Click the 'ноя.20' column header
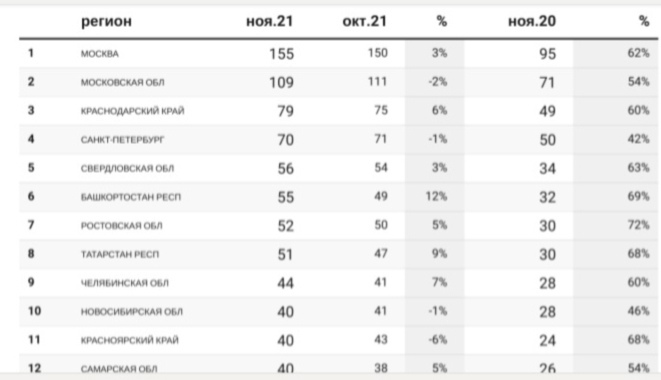Screen dimensions: 661x380 (x=532, y=21)
